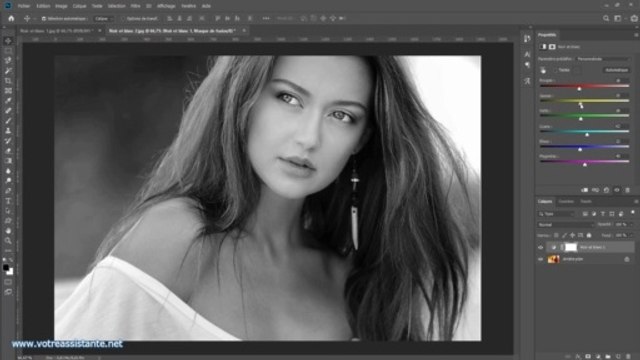
Task: Open the three-dots more options in options bar
Action: pos(266,18)
